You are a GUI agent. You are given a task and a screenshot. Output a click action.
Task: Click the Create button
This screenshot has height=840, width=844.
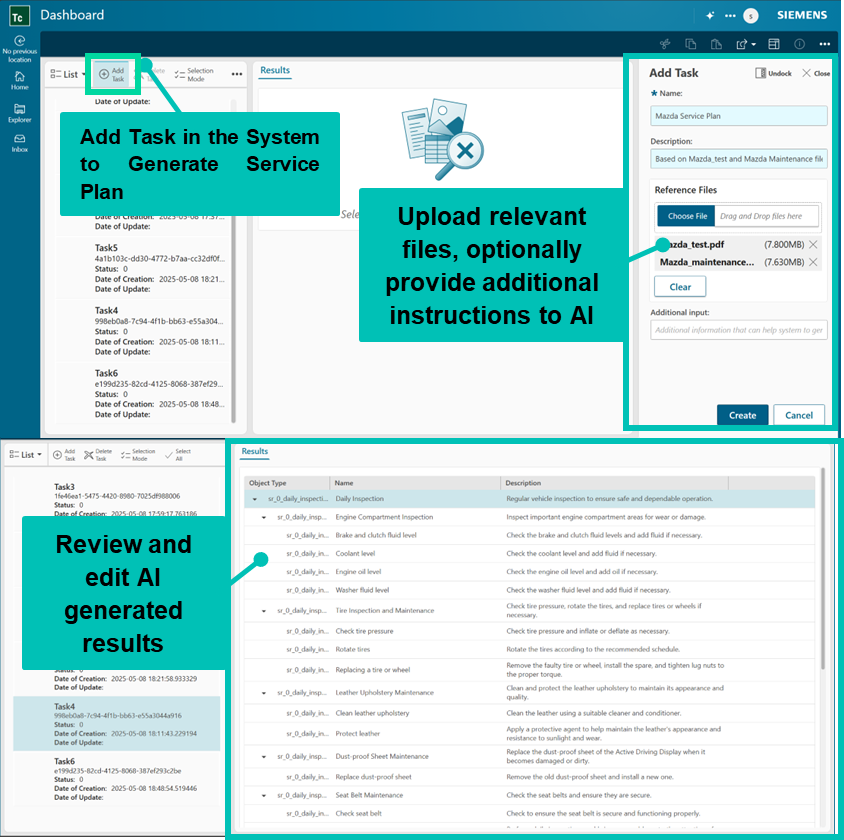point(742,415)
